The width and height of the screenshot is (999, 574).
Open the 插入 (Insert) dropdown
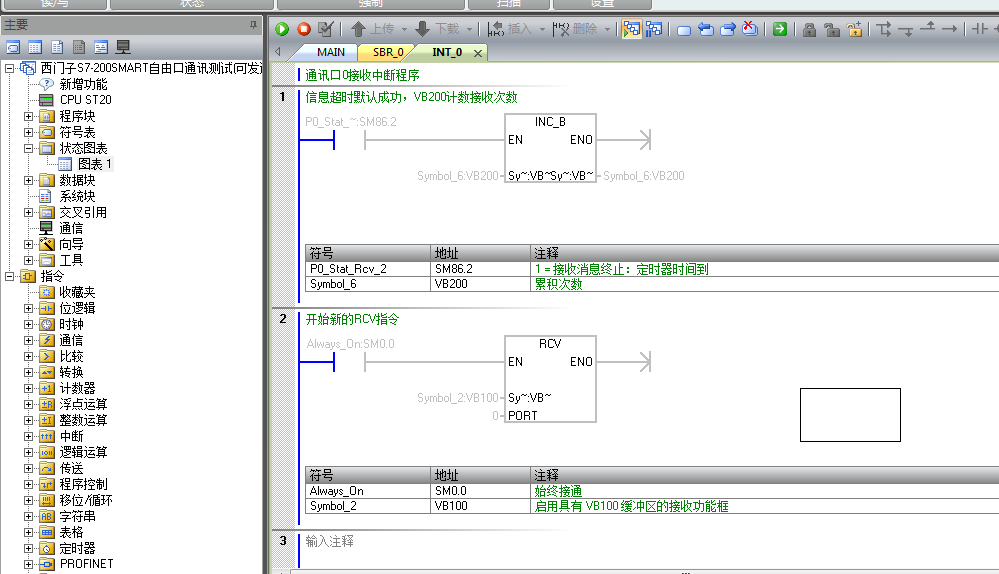(542, 30)
